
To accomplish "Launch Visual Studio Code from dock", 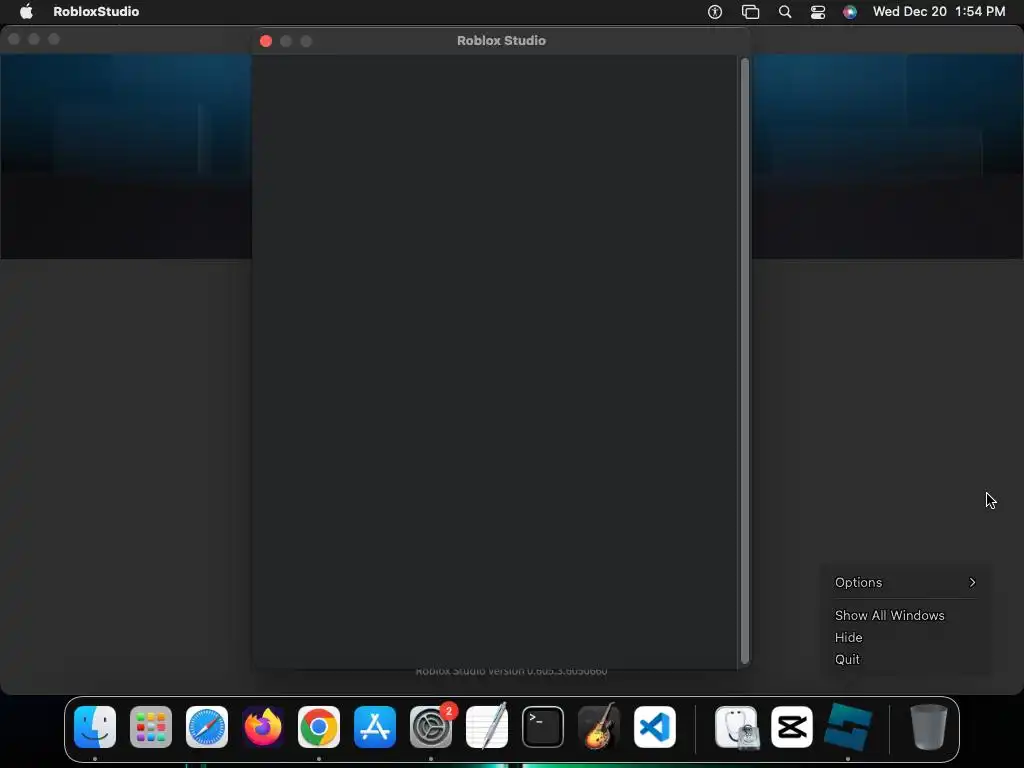I will (655, 727).
